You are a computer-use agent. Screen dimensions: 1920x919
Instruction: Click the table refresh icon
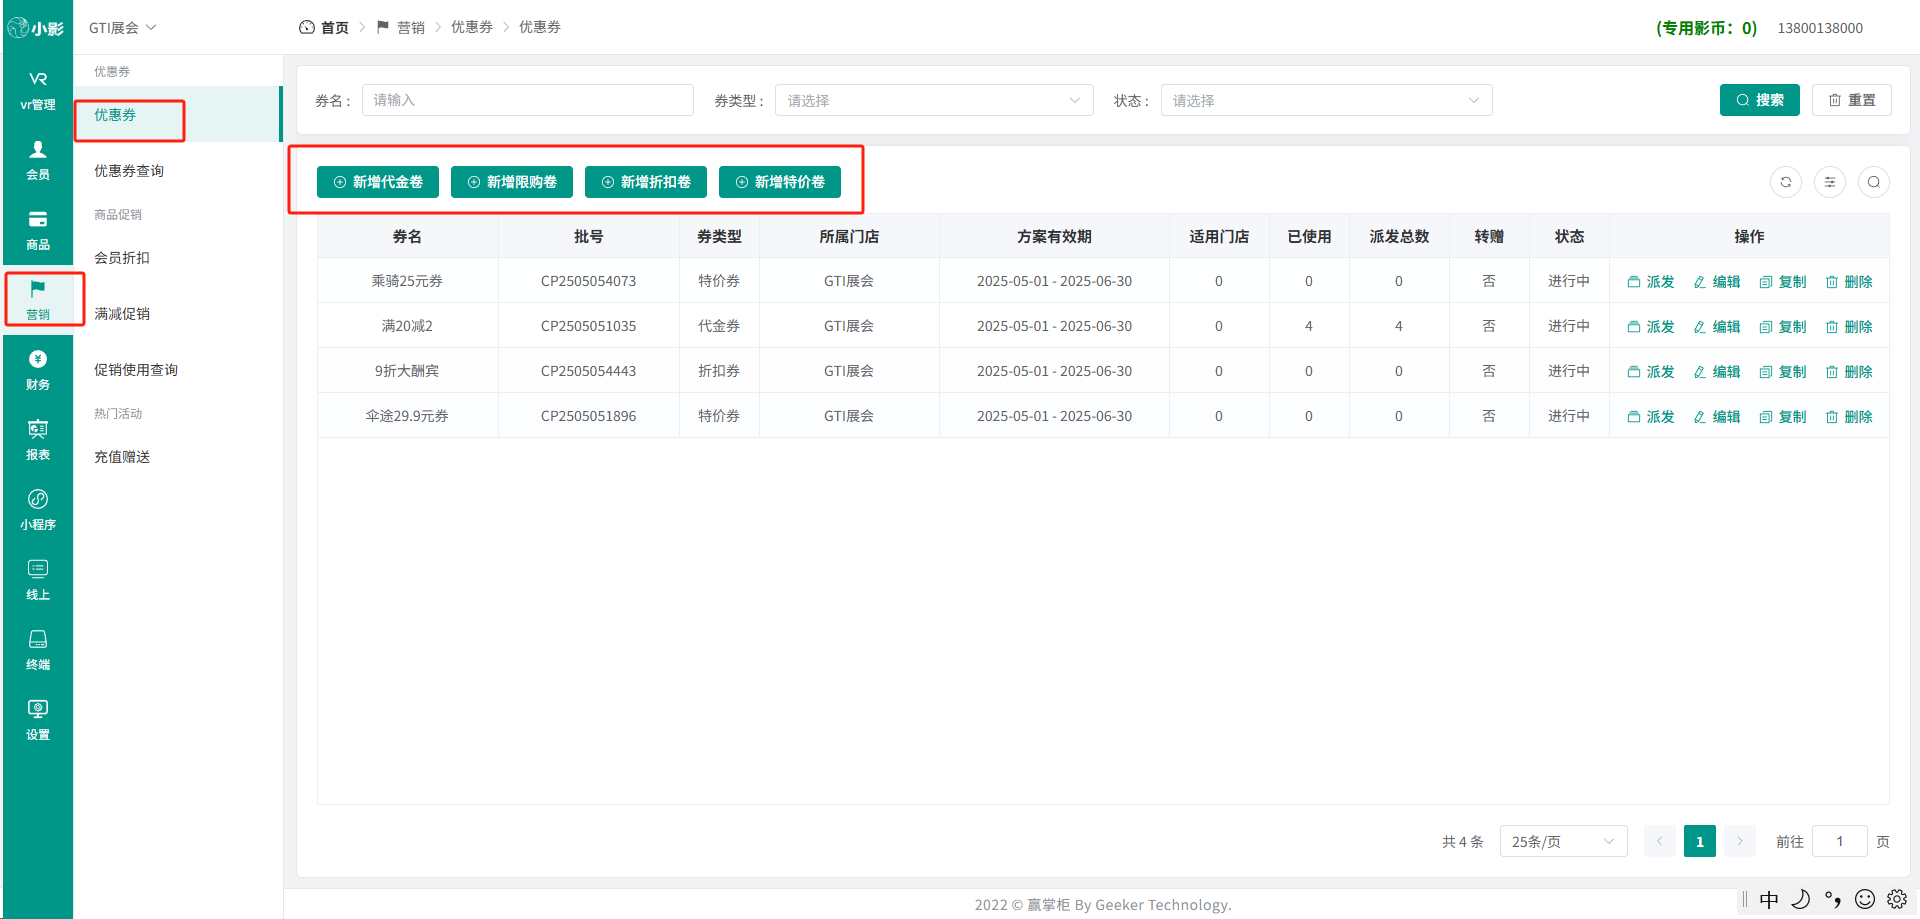[x=1786, y=182]
